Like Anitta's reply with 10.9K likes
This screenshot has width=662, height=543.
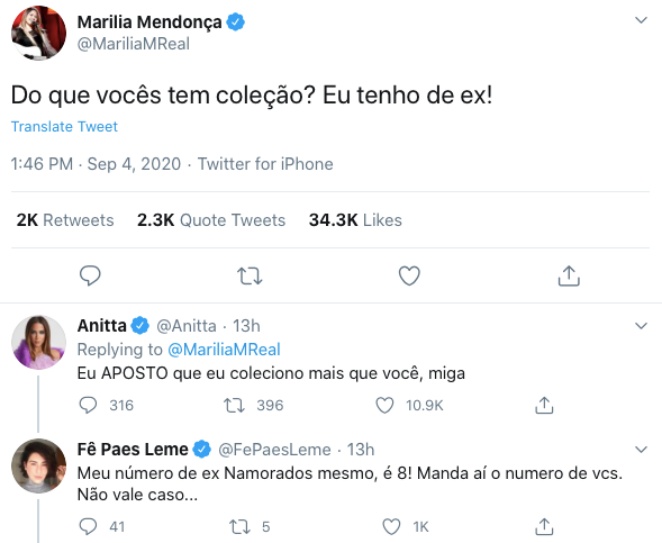coord(385,405)
